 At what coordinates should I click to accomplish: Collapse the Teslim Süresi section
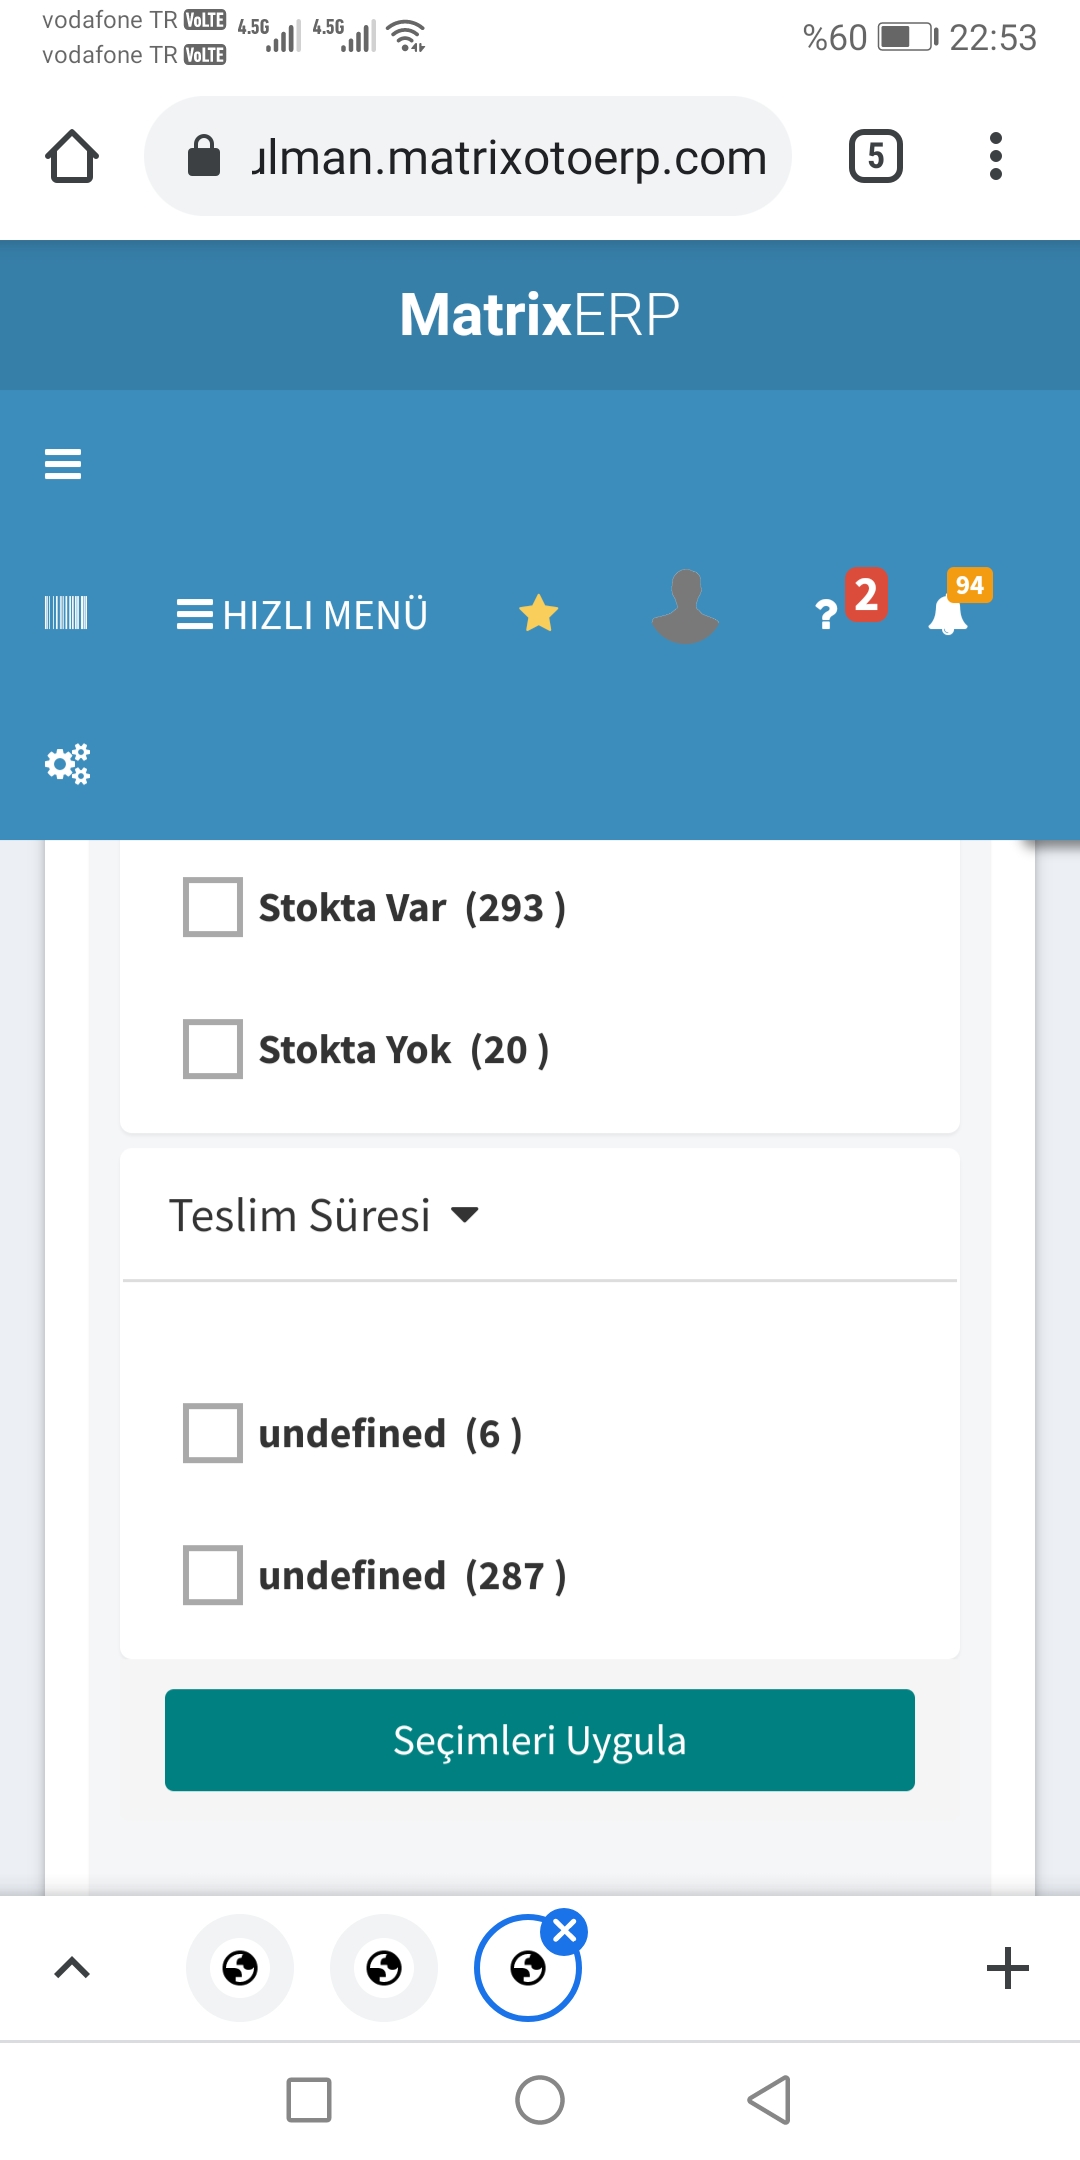click(x=324, y=1216)
